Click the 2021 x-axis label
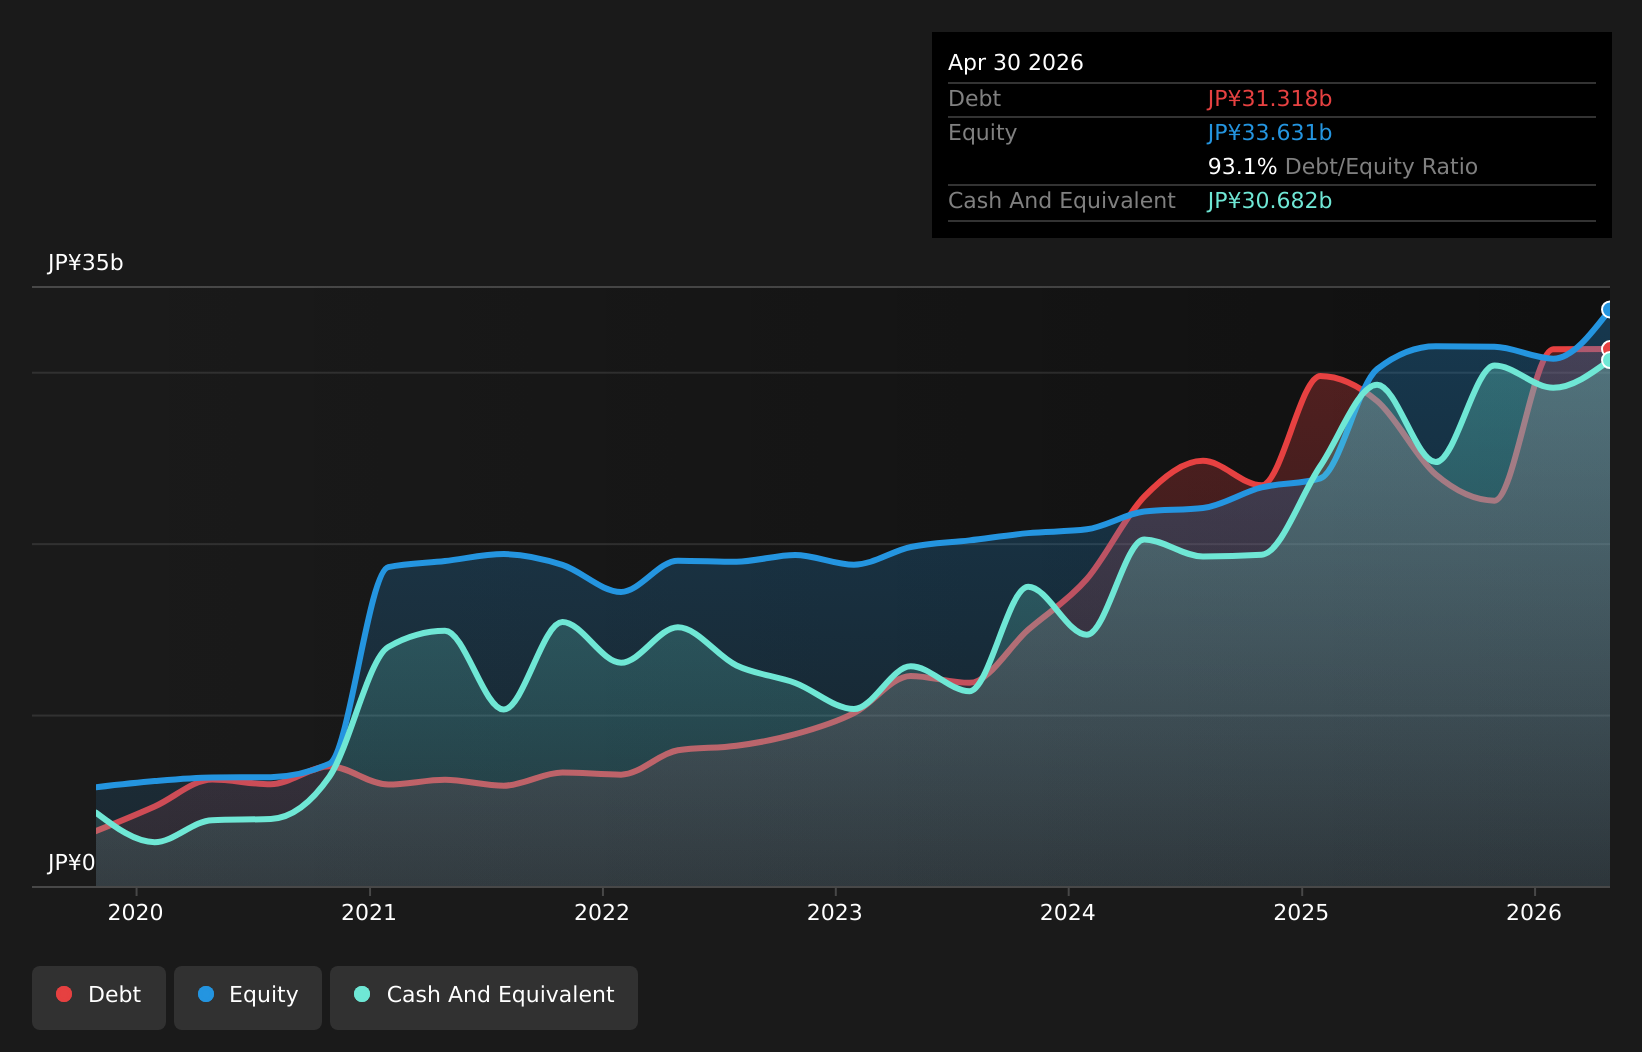 point(369,912)
